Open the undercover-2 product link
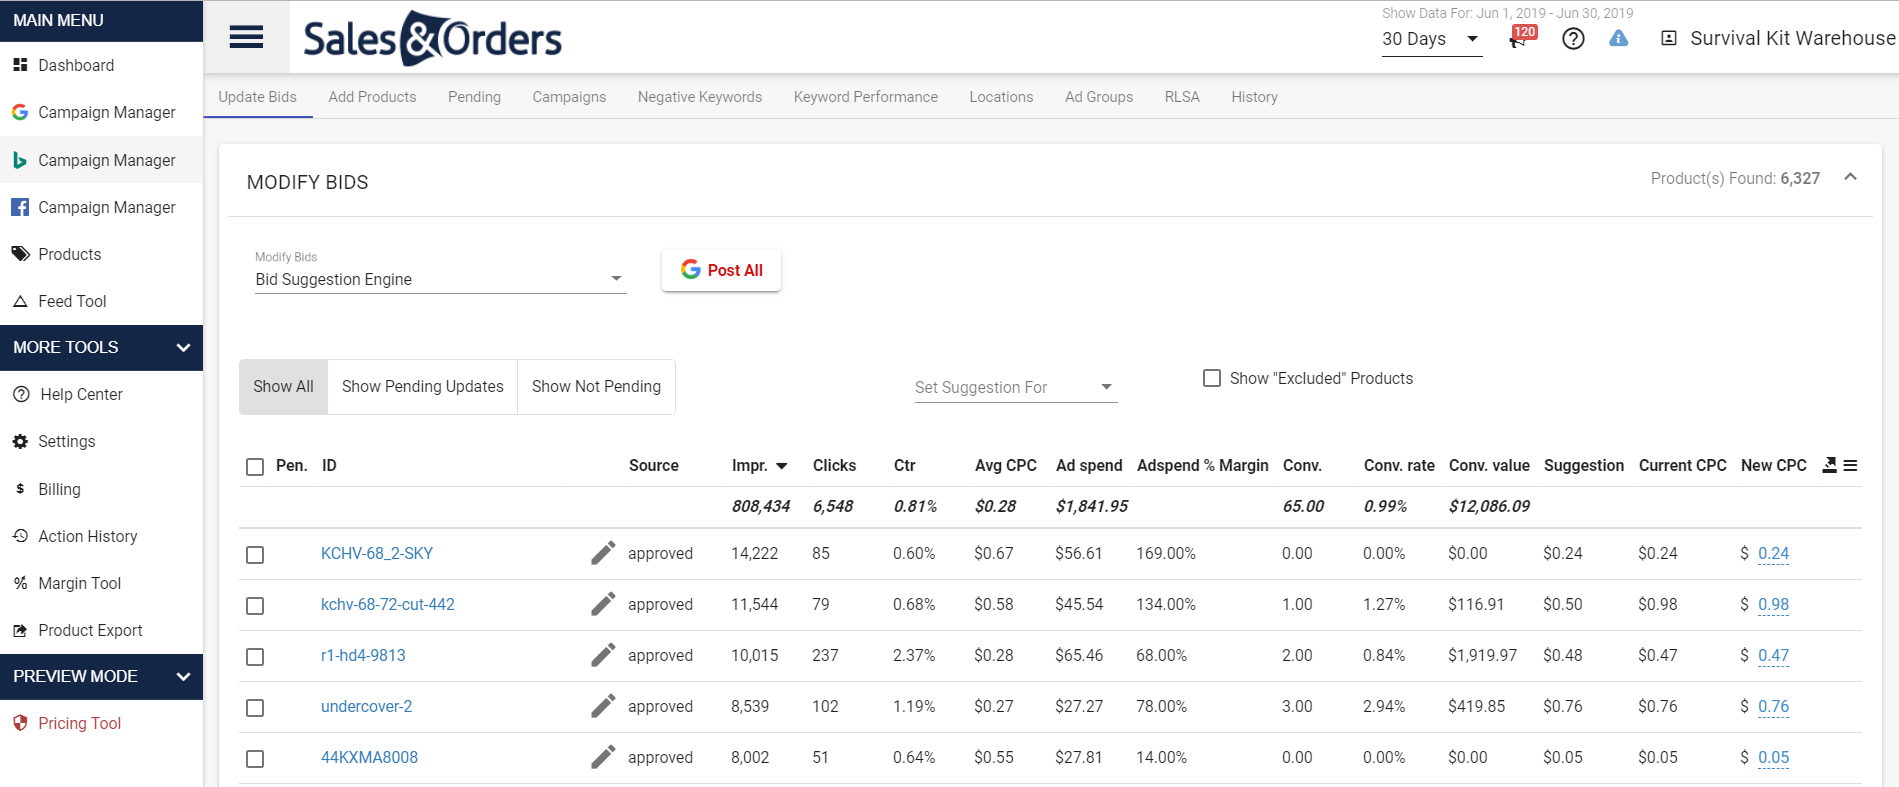The width and height of the screenshot is (1899, 787). [x=366, y=706]
